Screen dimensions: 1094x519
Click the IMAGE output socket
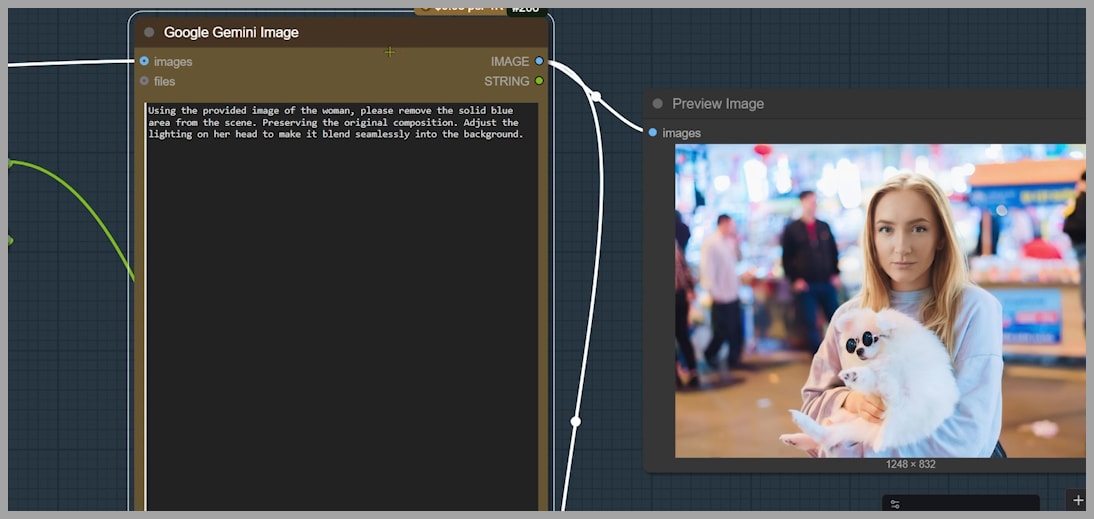[539, 61]
